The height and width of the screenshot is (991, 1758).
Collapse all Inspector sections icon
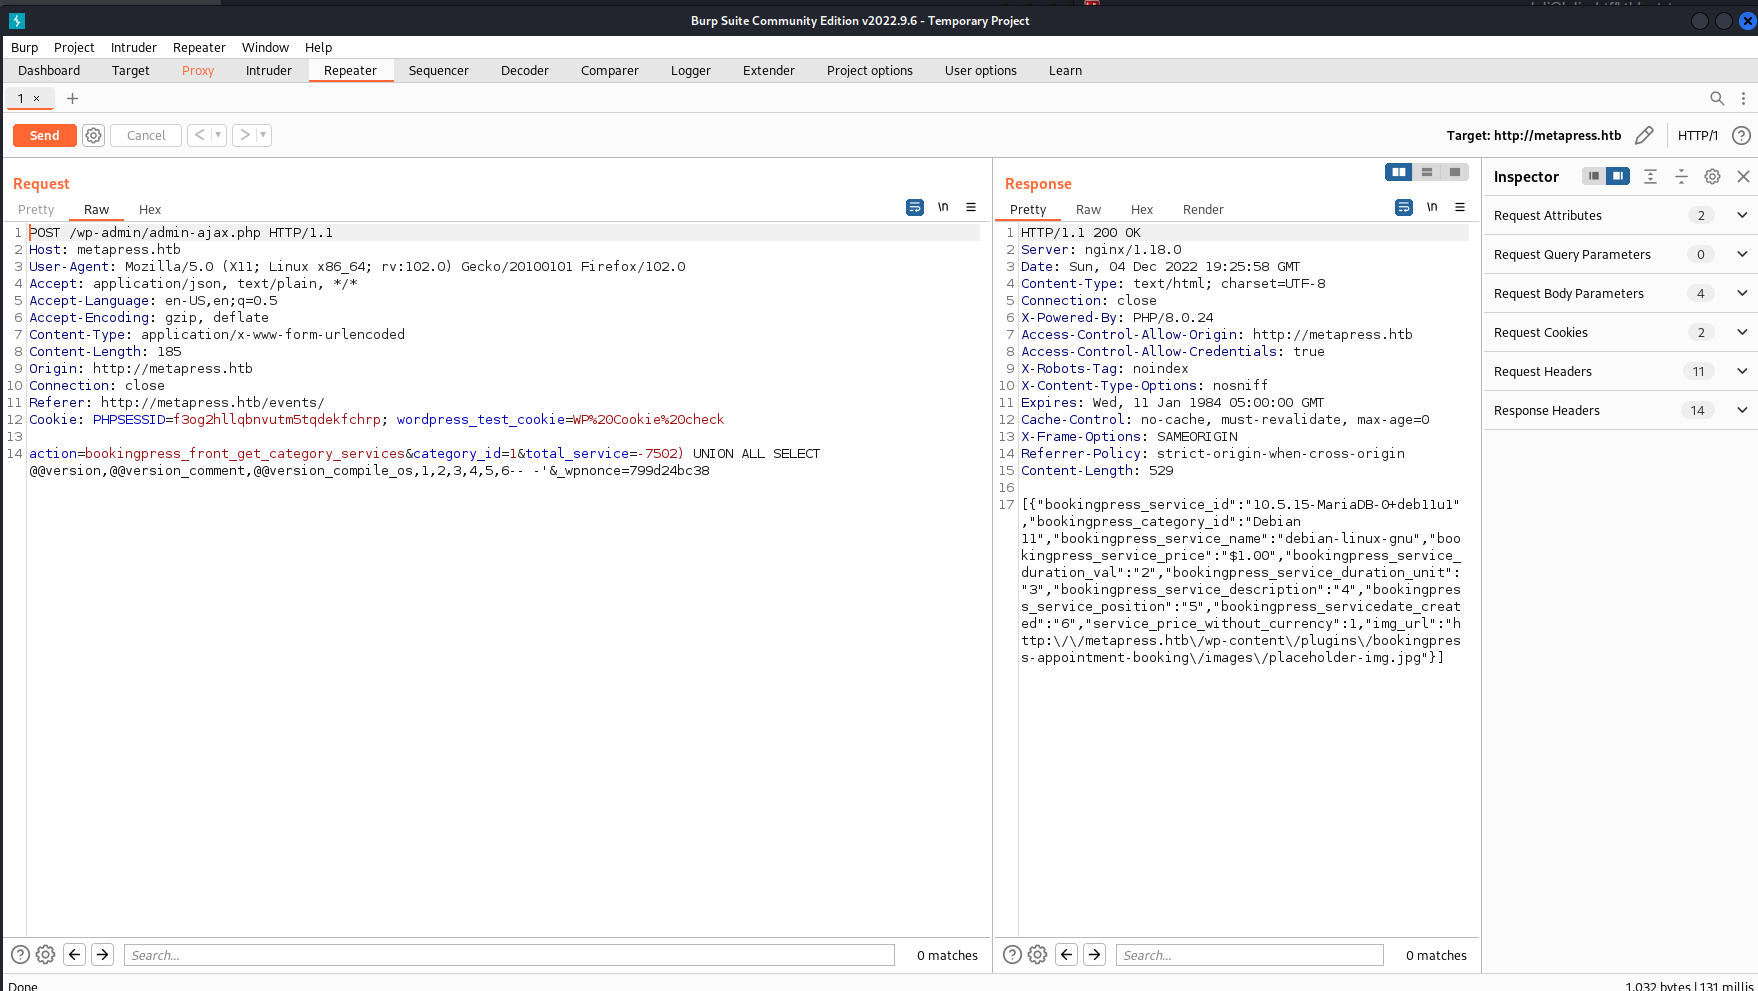1682,176
